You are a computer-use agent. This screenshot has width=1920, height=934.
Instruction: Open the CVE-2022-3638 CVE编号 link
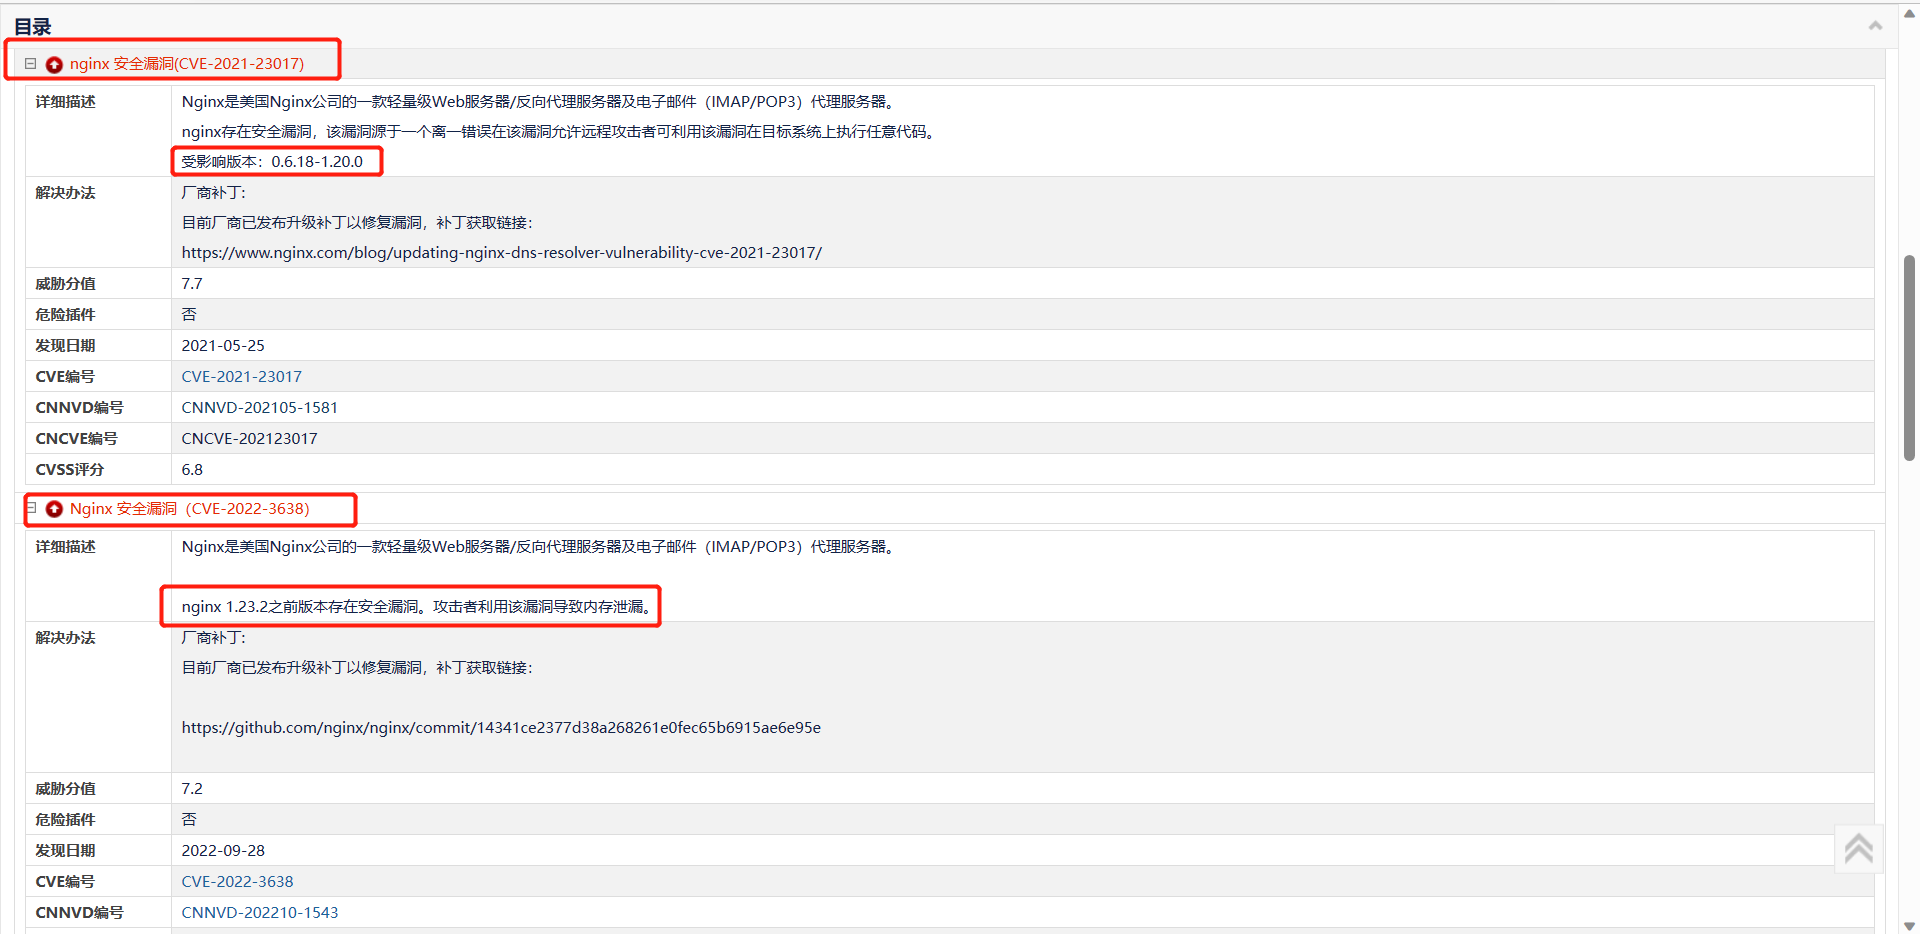pos(238,882)
